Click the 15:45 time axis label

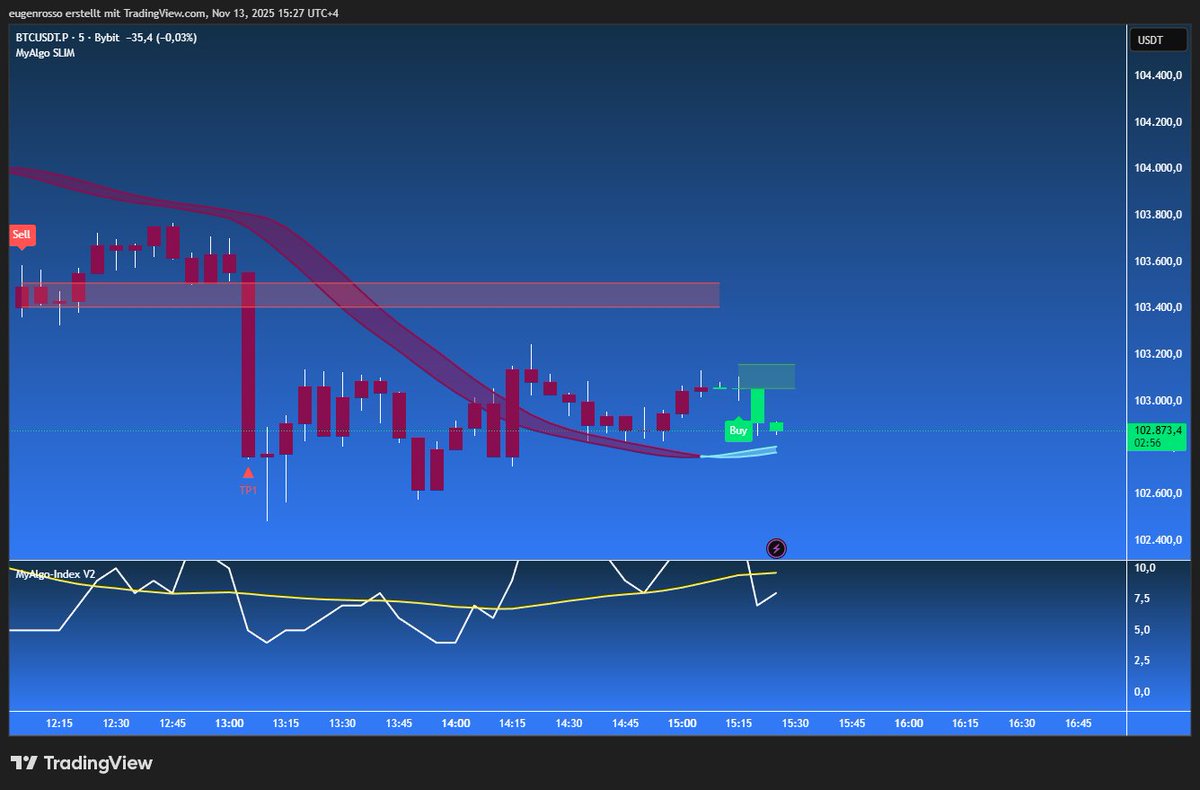pyautogui.click(x=852, y=723)
